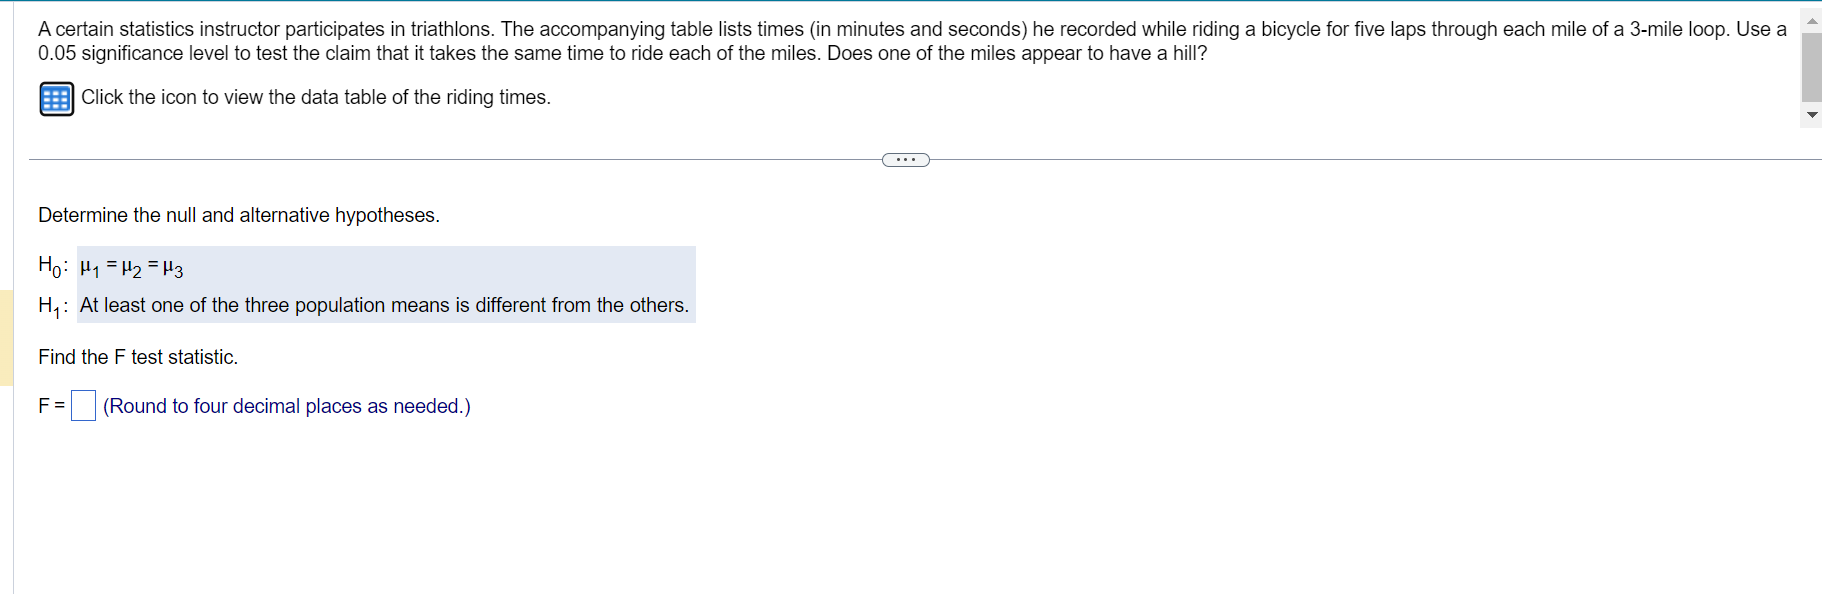This screenshot has width=1822, height=594.
Task: Click the scrollbar down arrow
Action: pyautogui.click(x=1811, y=116)
